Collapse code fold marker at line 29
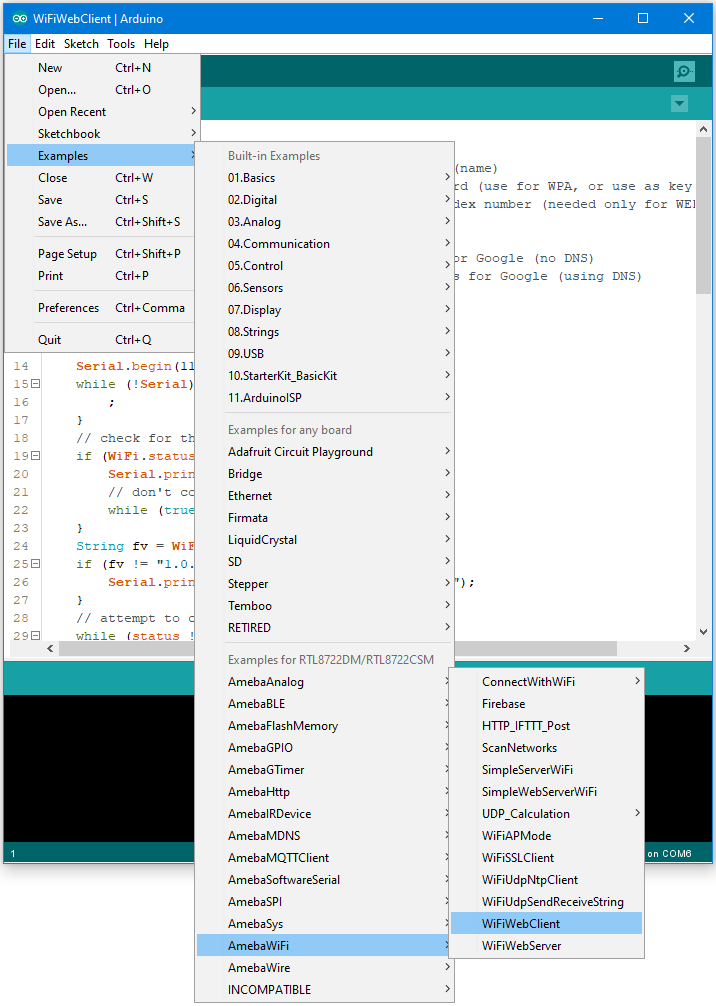Screen dimensions: 716x1006 [36, 636]
